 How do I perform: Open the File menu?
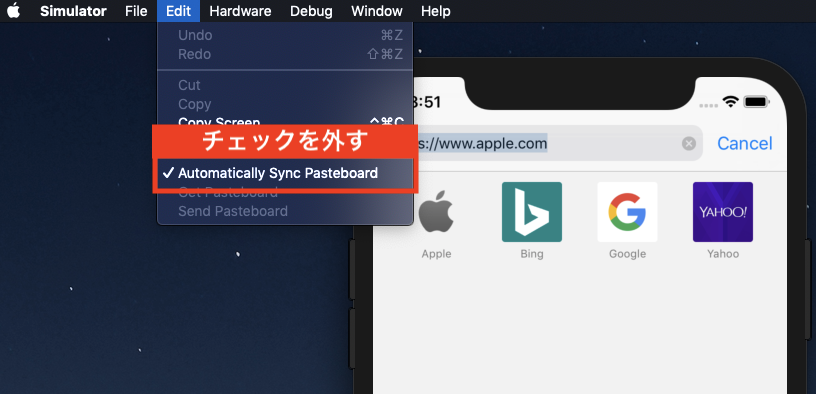[136, 11]
